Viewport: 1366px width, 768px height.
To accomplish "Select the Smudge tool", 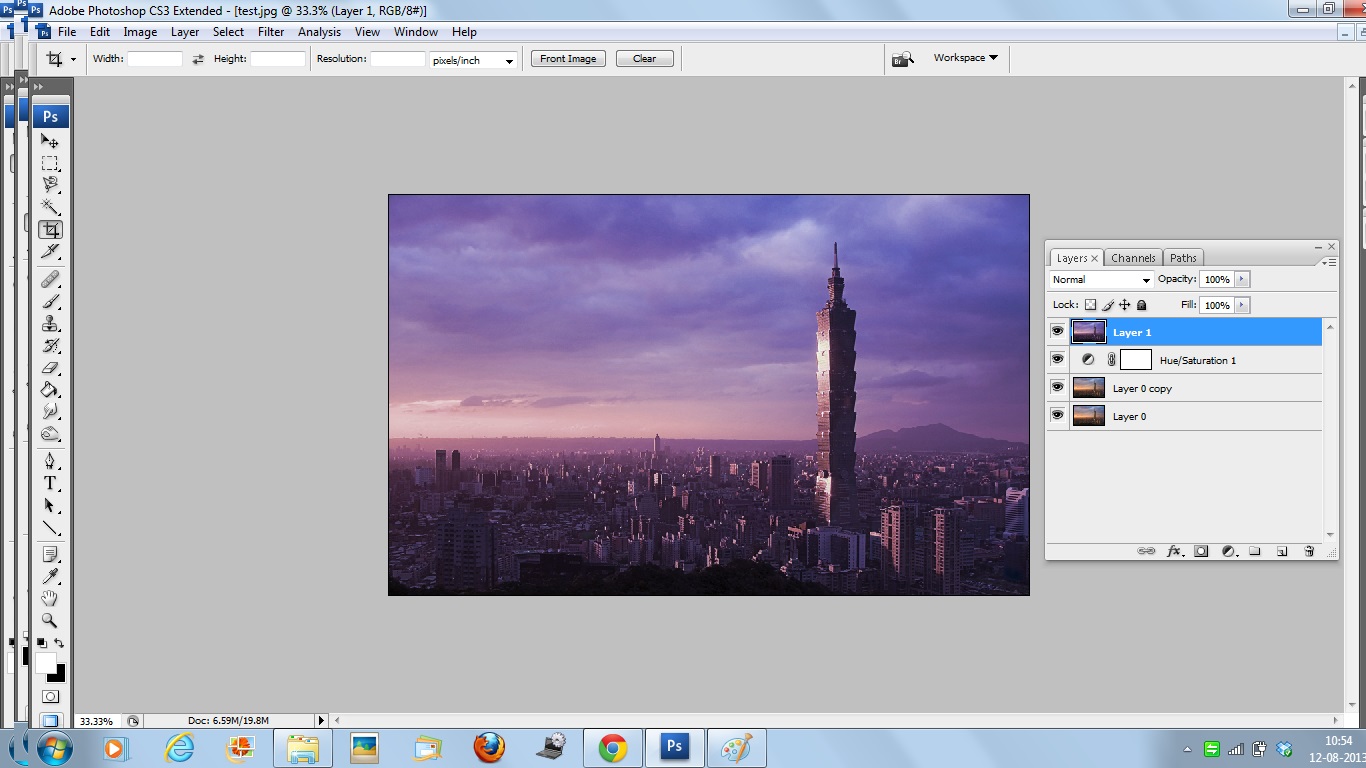I will pos(50,411).
